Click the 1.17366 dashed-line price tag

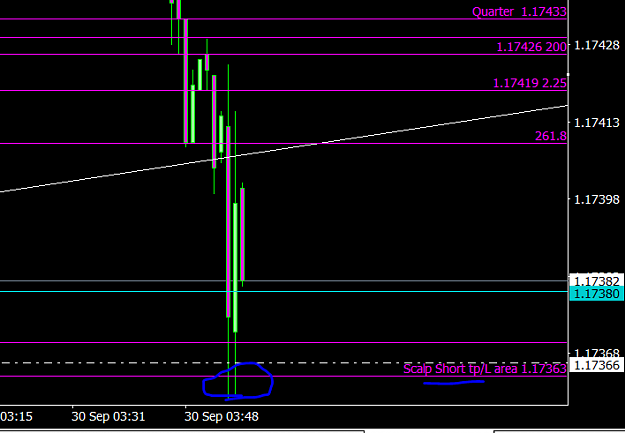[597, 365]
